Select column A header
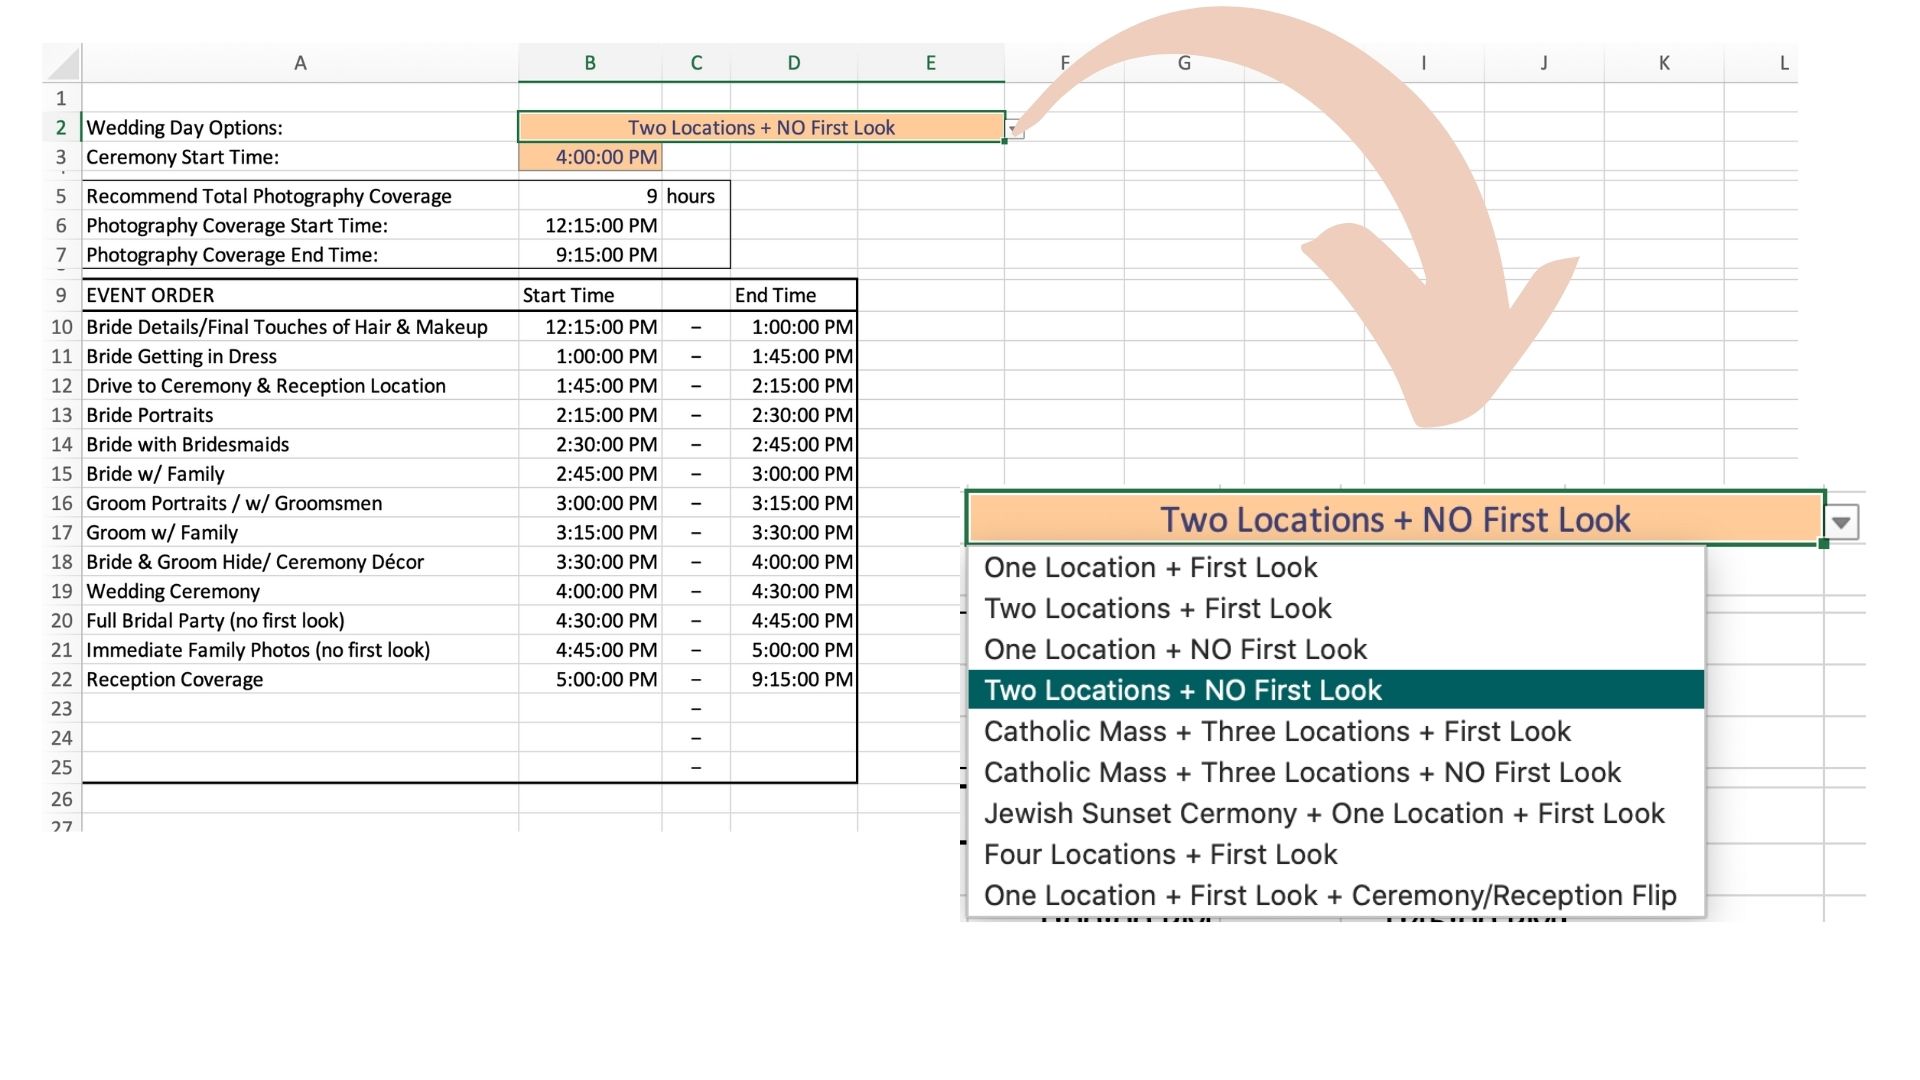Screen dimensions: 1920x1080 pos(299,63)
